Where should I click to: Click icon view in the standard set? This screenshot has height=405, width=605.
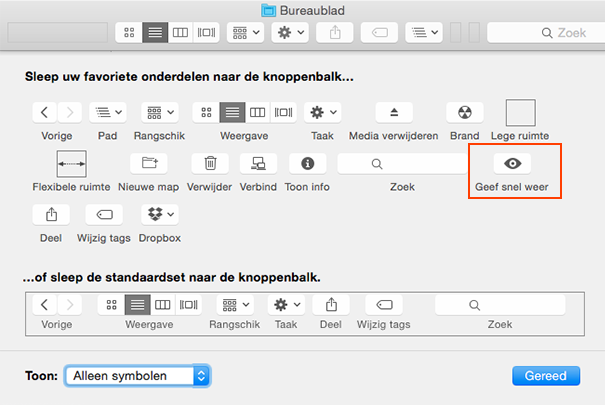tap(112, 305)
